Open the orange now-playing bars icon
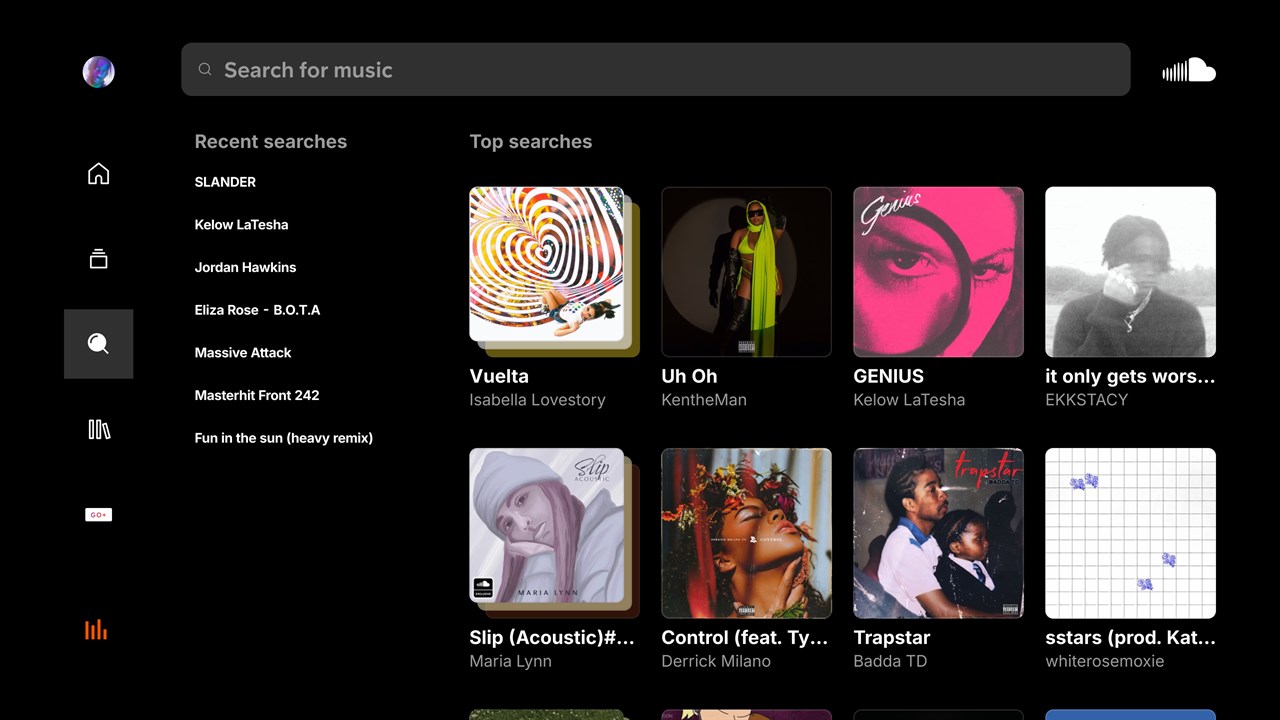The image size is (1280, 720). (96, 629)
